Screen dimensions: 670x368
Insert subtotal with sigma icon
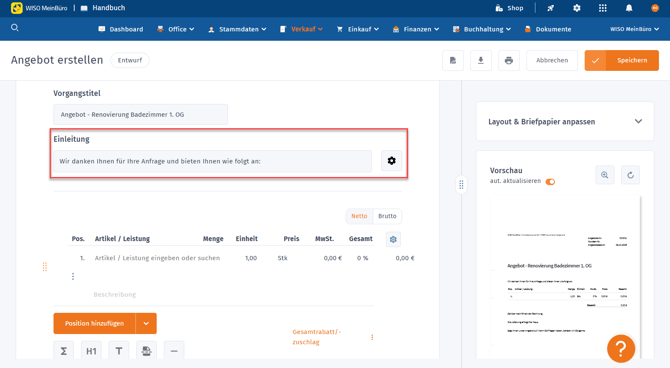pos(64,351)
